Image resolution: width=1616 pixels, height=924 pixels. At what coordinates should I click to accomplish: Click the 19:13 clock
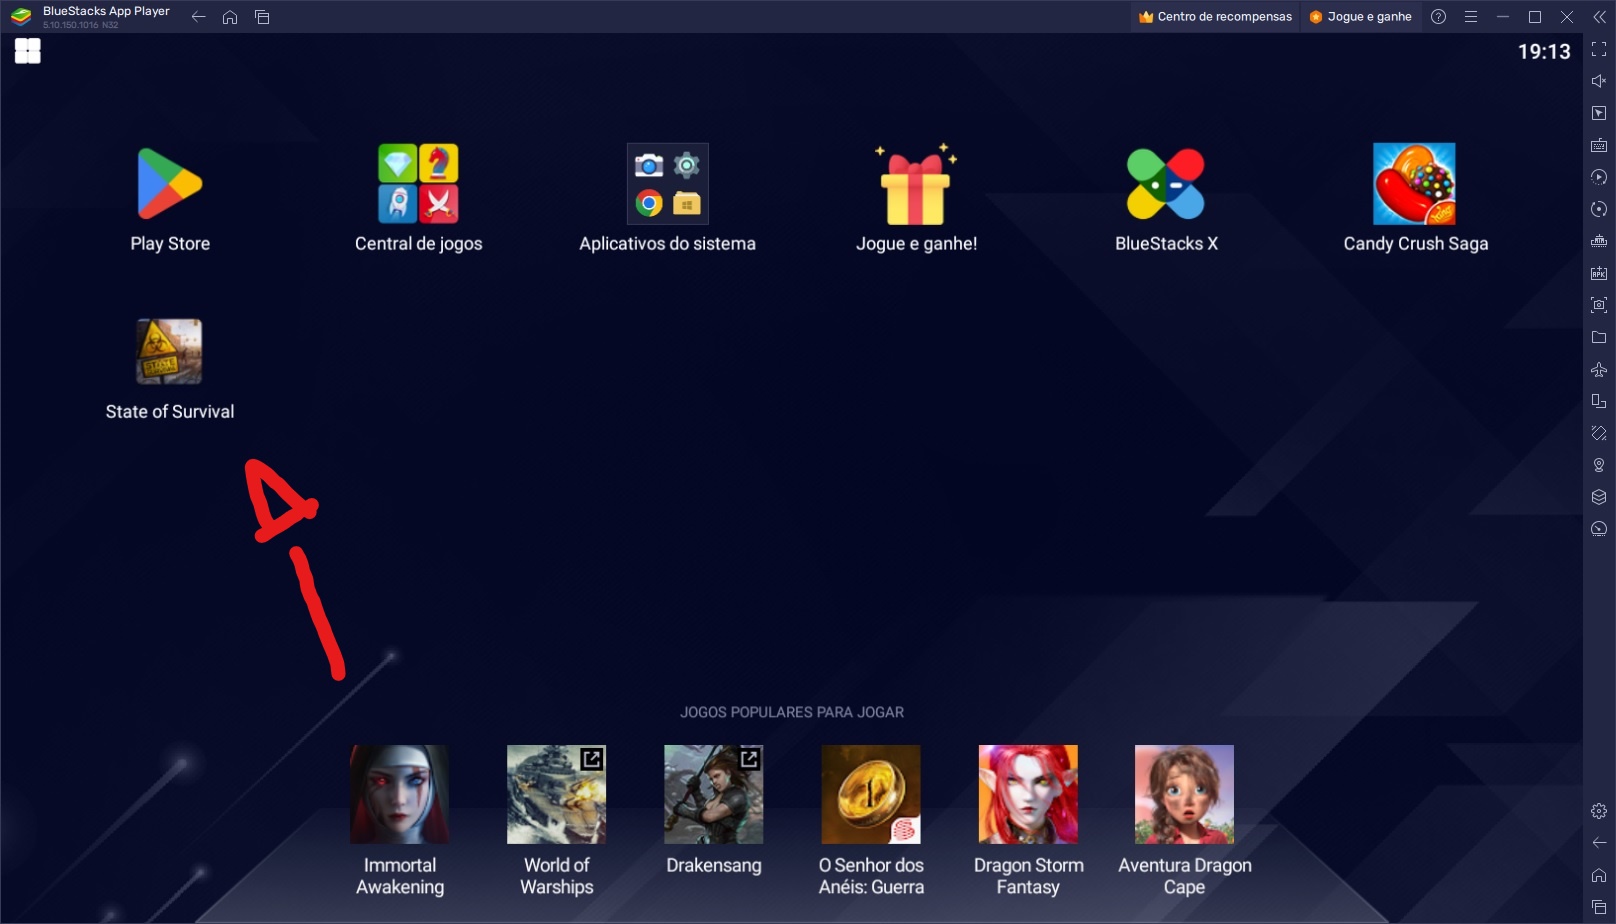tap(1544, 52)
